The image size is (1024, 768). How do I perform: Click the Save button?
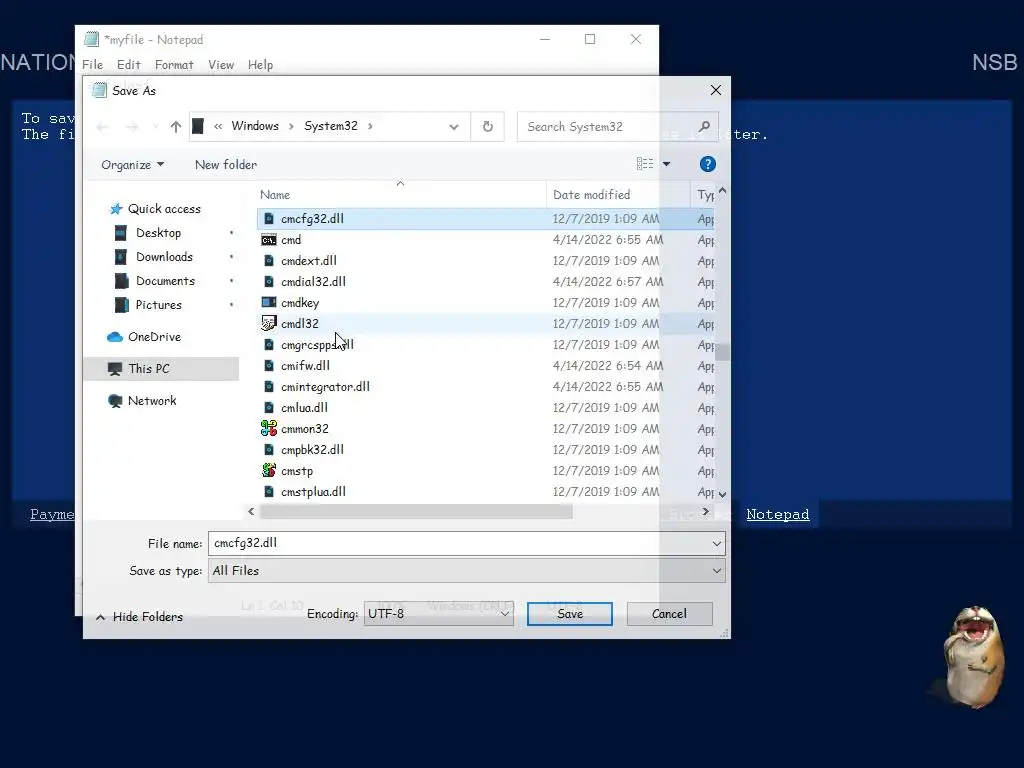569,614
